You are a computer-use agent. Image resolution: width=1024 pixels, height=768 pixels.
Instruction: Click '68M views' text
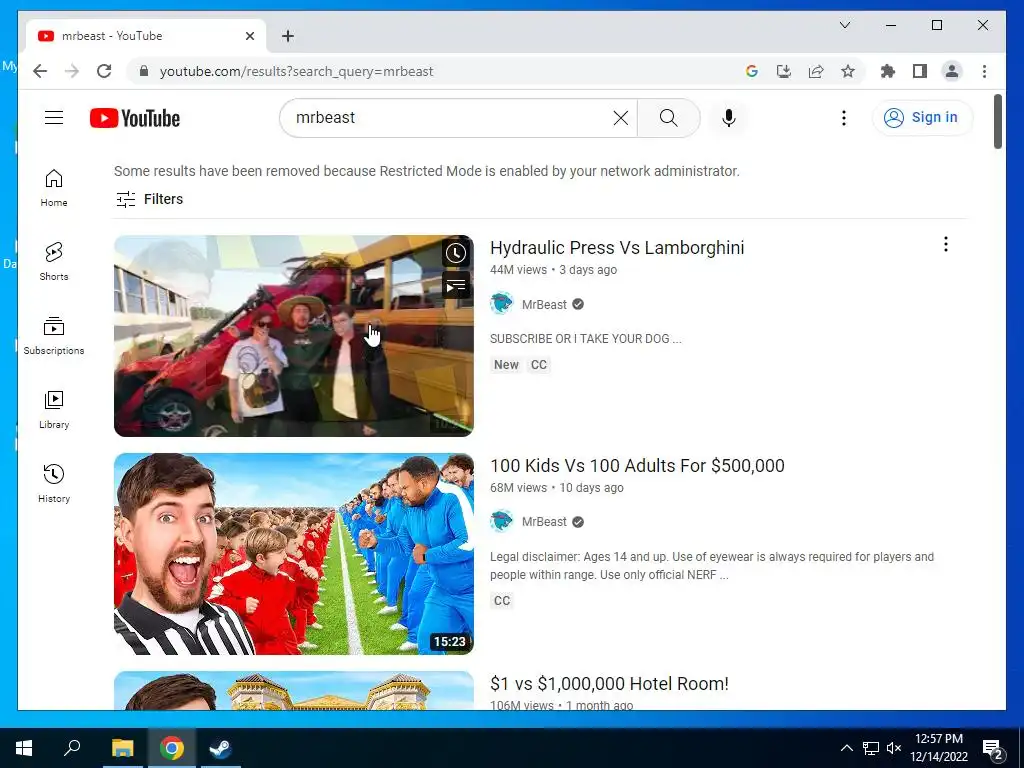click(x=519, y=488)
